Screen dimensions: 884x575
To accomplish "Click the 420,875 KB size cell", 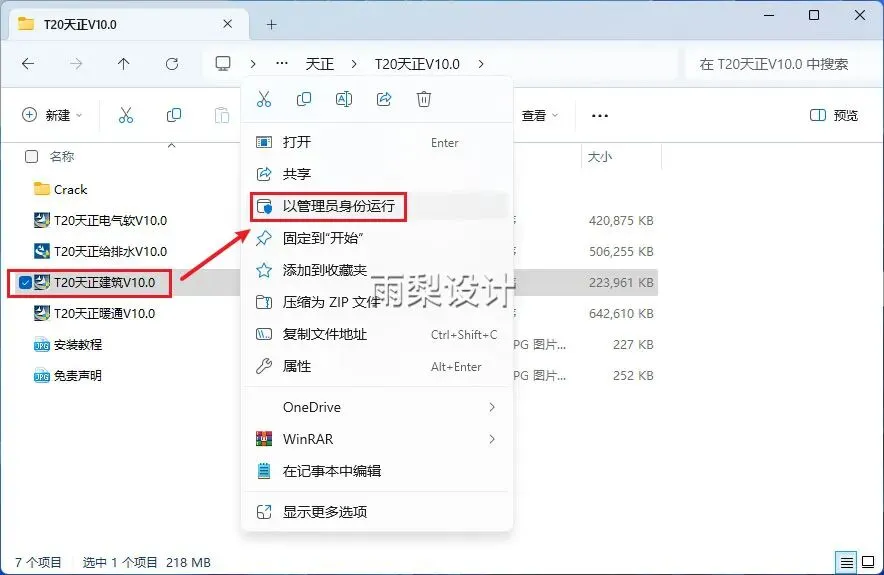I will point(621,220).
